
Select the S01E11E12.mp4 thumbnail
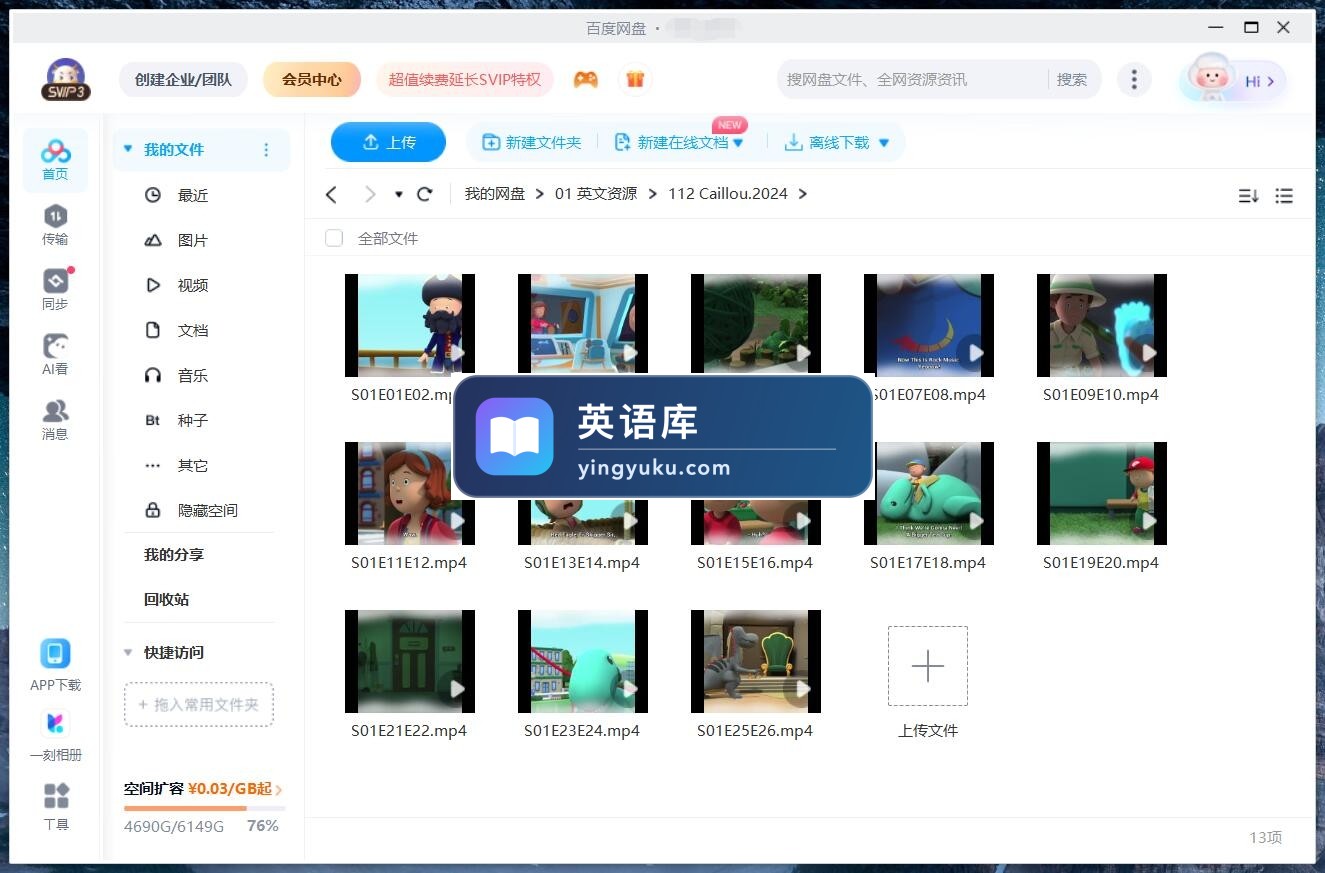point(410,493)
